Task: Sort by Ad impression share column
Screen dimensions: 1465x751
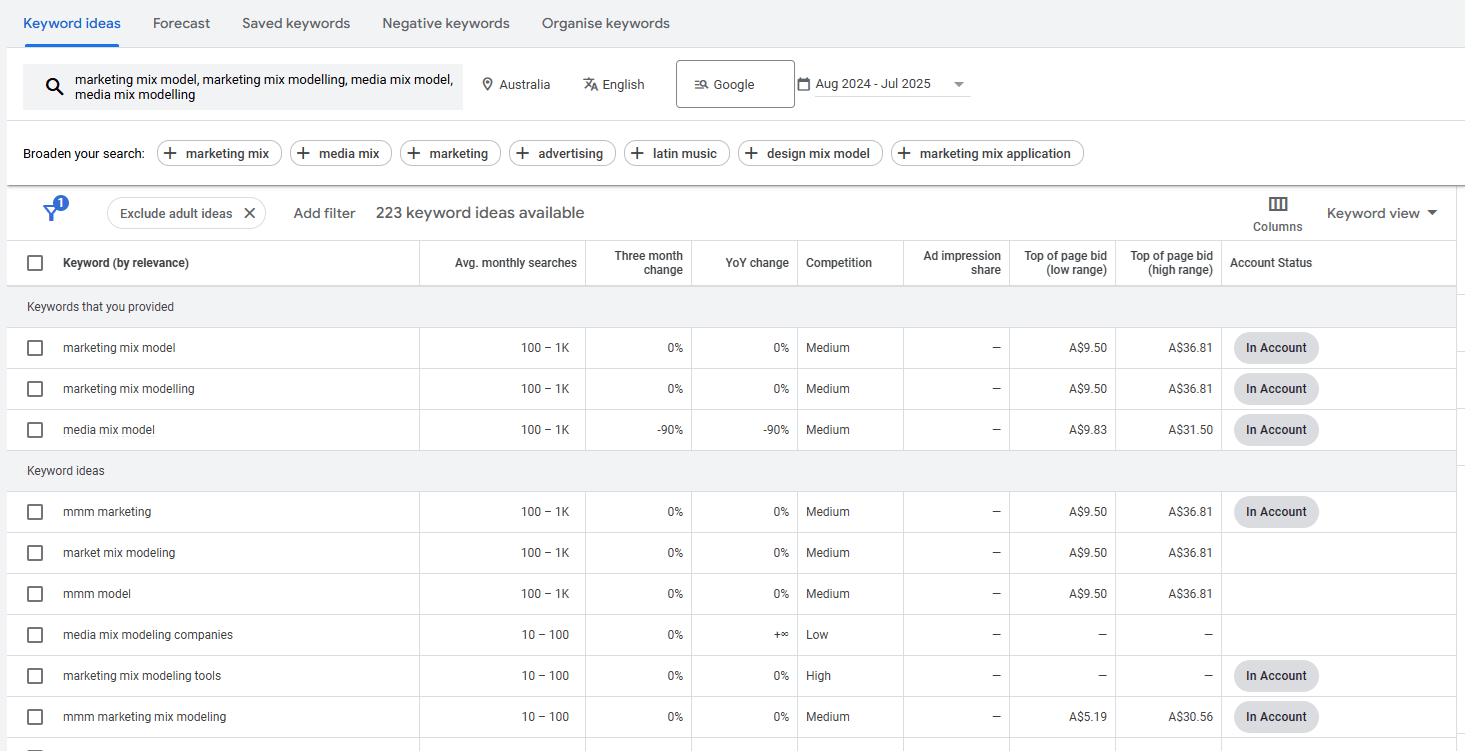Action: [x=962, y=263]
